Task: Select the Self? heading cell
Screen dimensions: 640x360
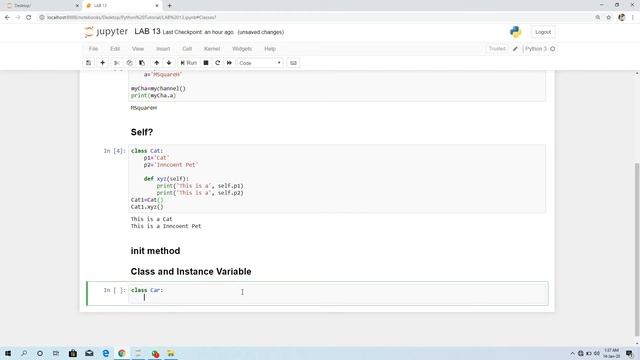Action: (142, 132)
